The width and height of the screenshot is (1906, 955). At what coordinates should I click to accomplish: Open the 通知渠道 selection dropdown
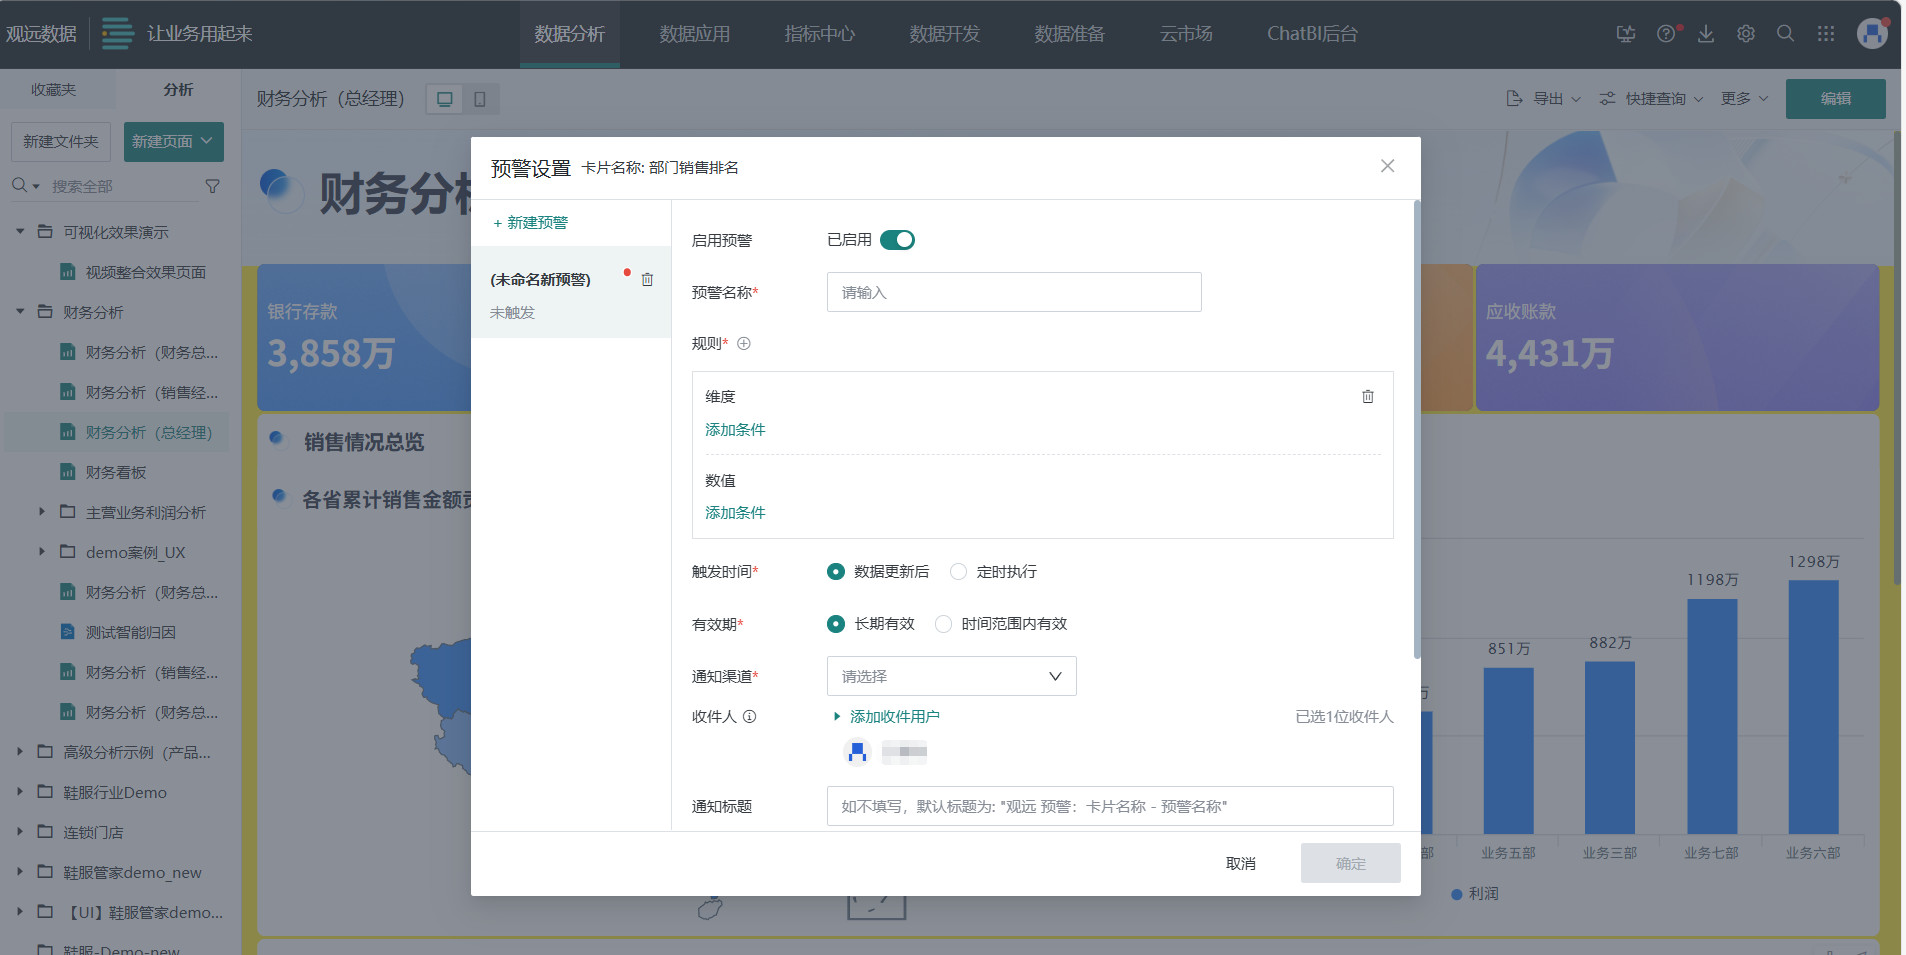pyautogui.click(x=951, y=676)
